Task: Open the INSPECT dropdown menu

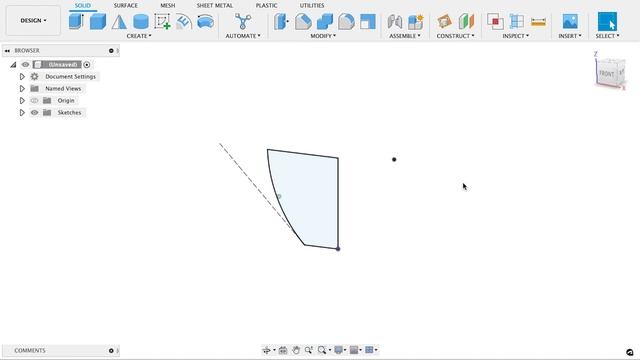Action: tap(516, 36)
